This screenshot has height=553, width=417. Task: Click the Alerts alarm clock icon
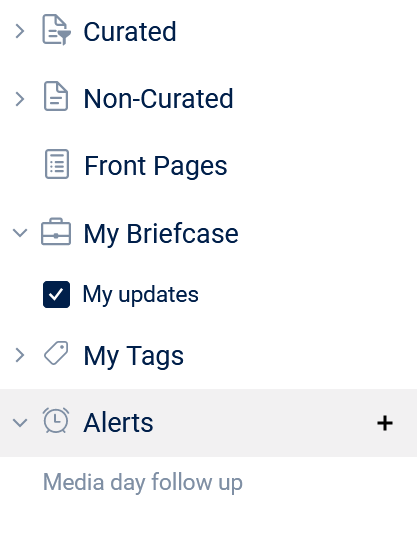[56, 420]
